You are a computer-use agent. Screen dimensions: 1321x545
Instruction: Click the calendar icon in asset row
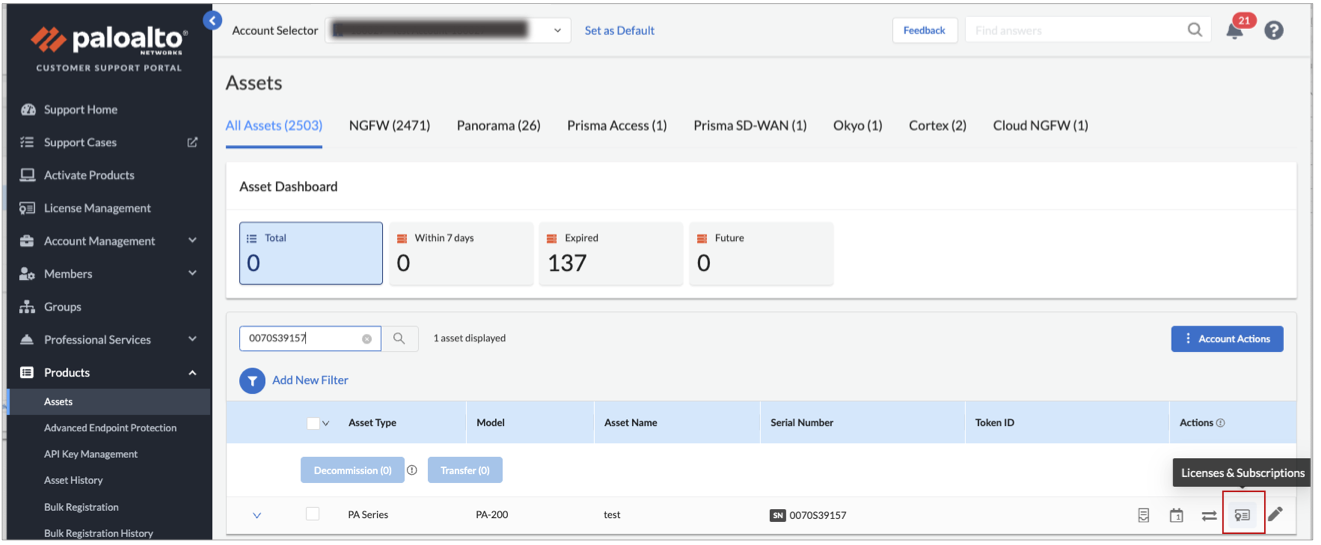(1177, 516)
